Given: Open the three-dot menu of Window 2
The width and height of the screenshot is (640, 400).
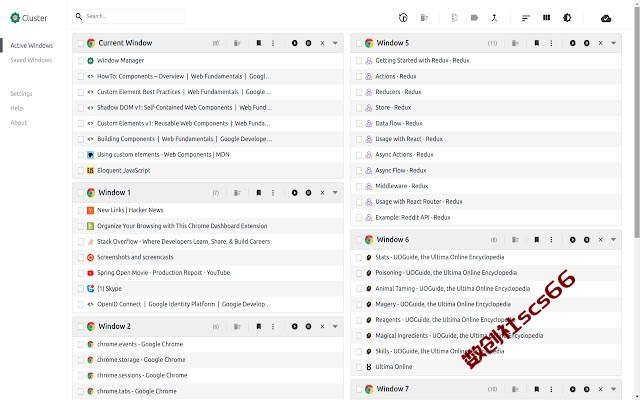Looking at the screenshot, I should click(273, 327).
